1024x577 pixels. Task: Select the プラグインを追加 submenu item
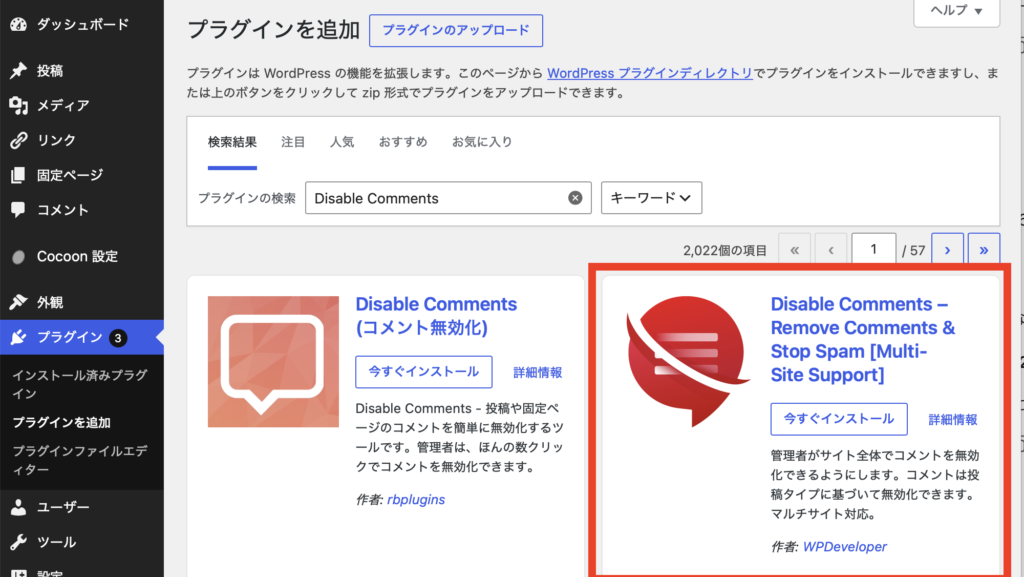point(61,422)
